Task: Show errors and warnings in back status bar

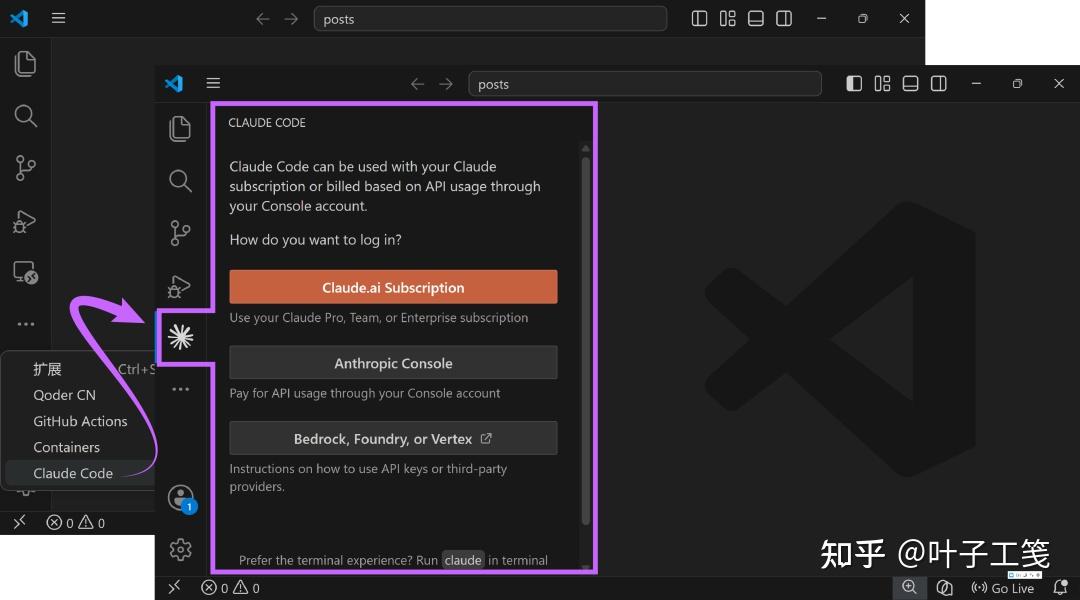Action: 75,523
